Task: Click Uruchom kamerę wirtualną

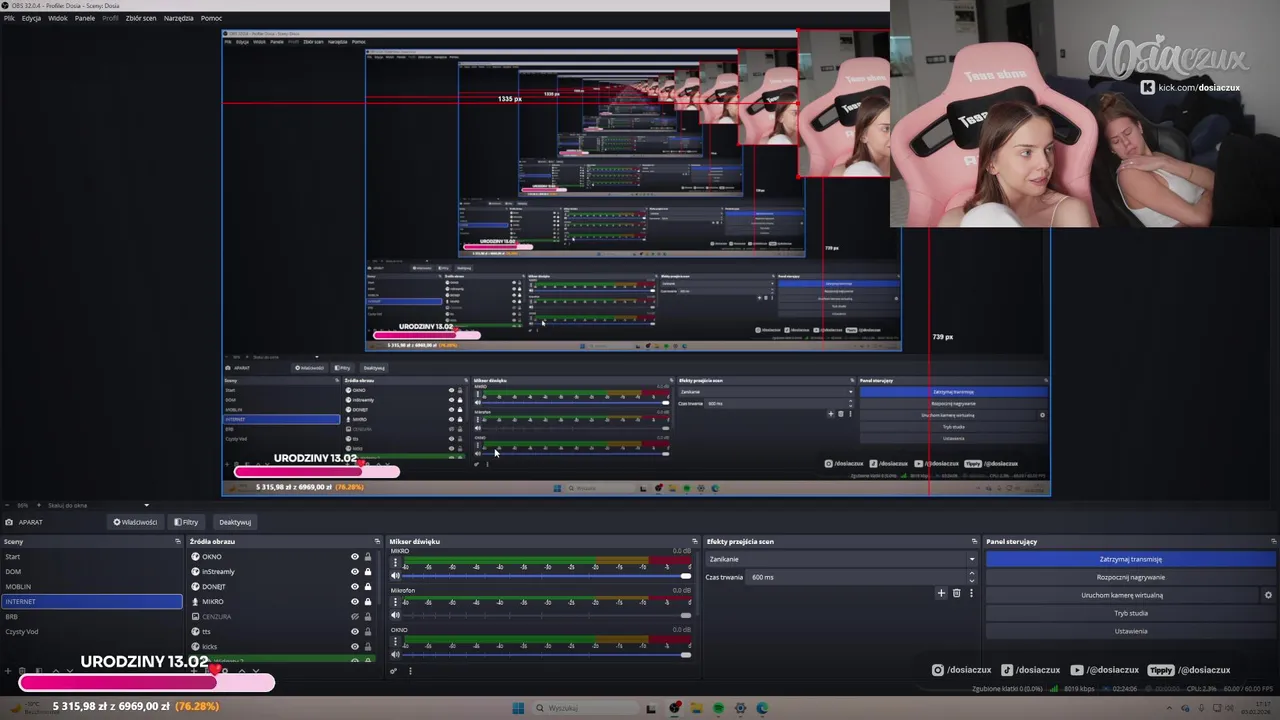Action: [x=1122, y=595]
